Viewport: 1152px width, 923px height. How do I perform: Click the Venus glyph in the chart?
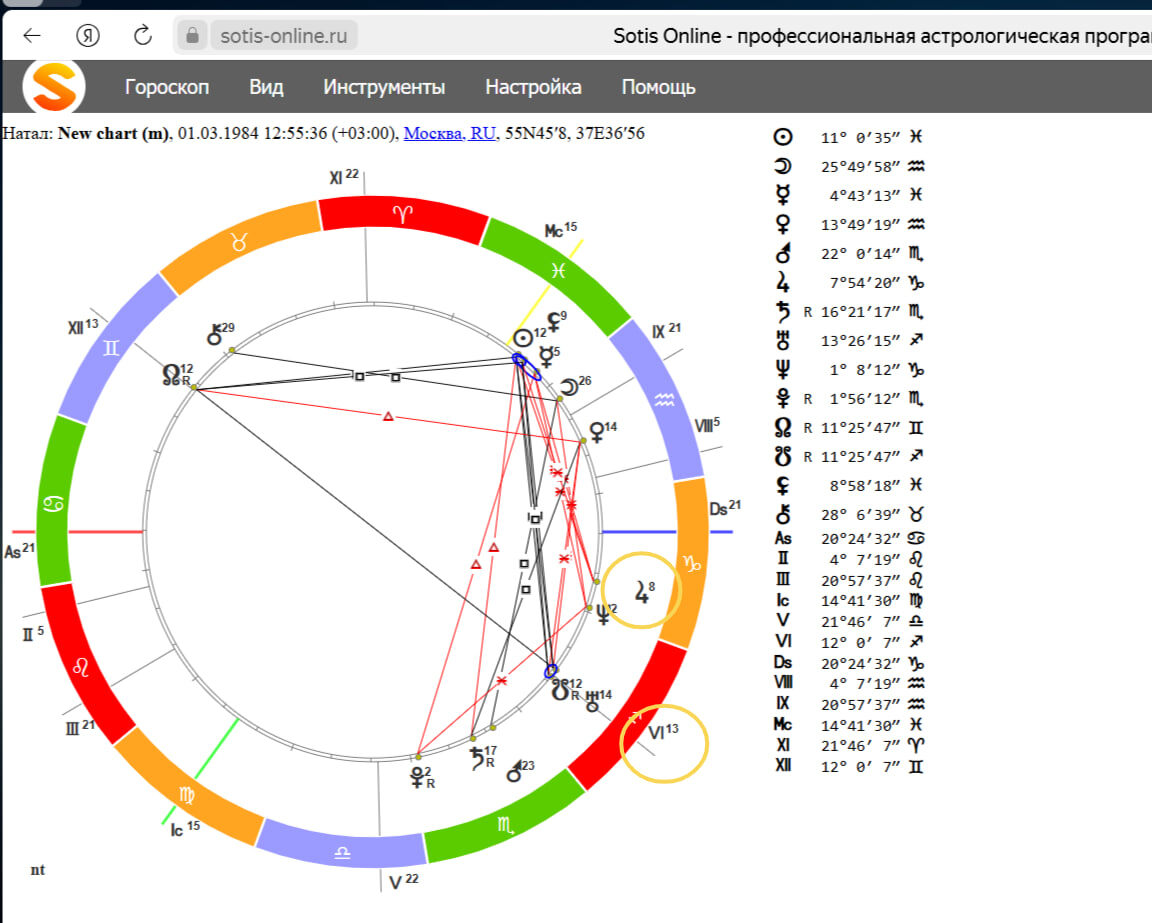pyautogui.click(x=597, y=432)
